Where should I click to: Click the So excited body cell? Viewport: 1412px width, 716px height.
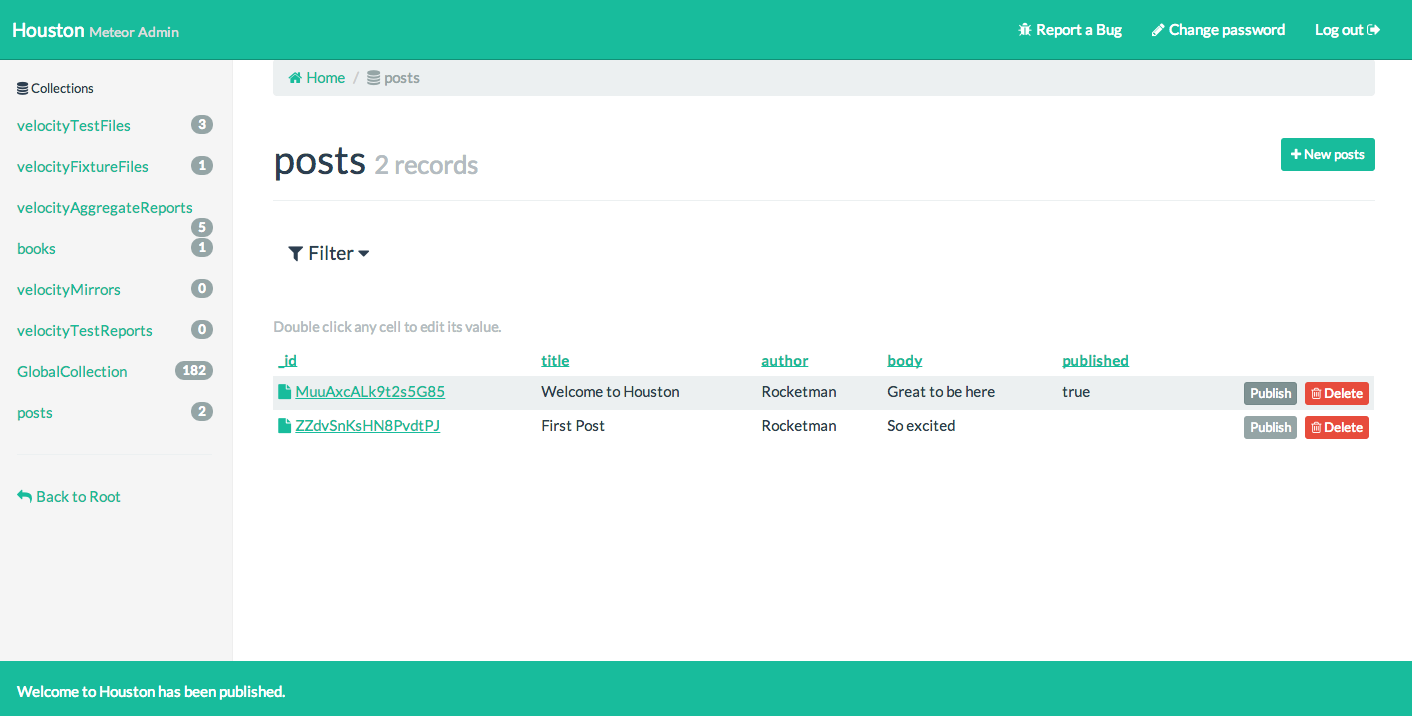pyautogui.click(x=921, y=426)
